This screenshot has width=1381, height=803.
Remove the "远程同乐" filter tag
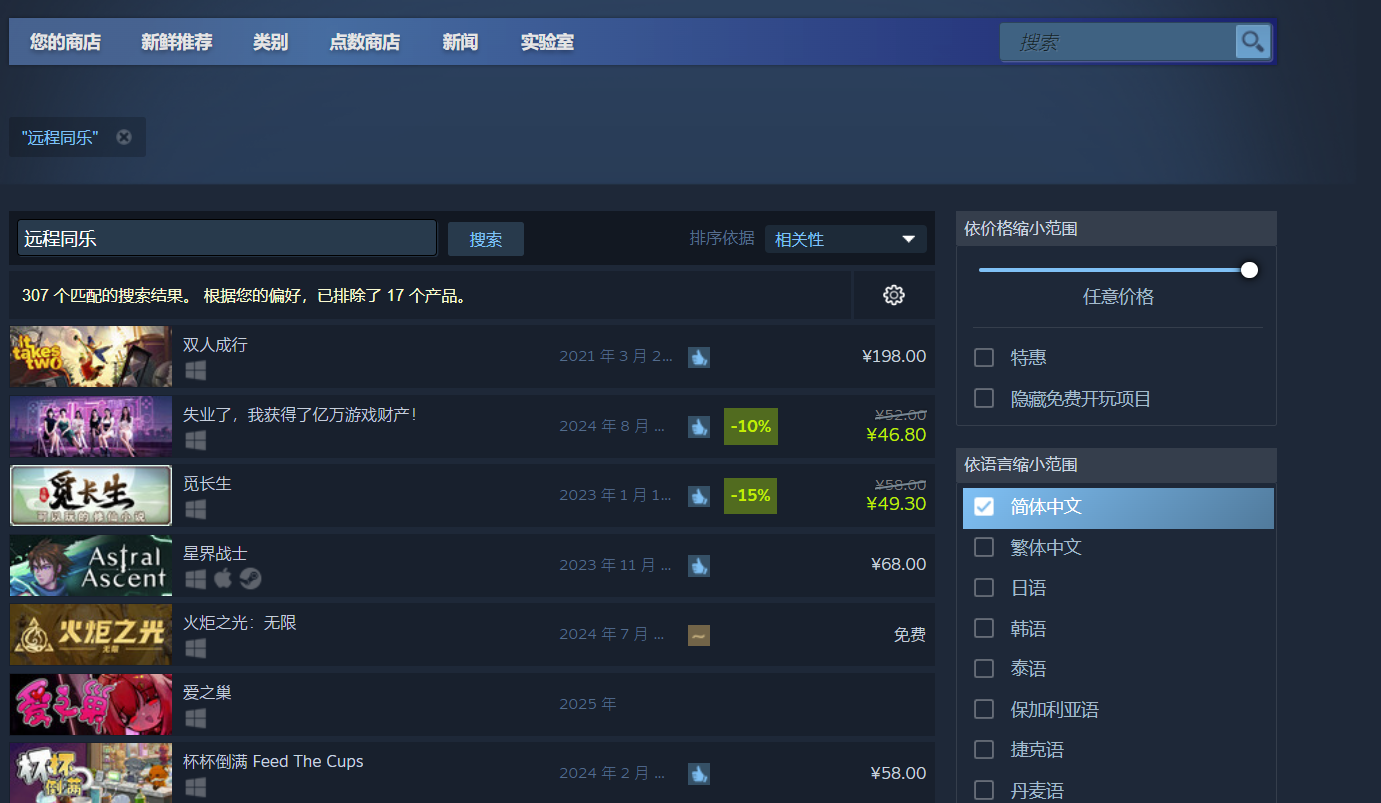pos(124,137)
